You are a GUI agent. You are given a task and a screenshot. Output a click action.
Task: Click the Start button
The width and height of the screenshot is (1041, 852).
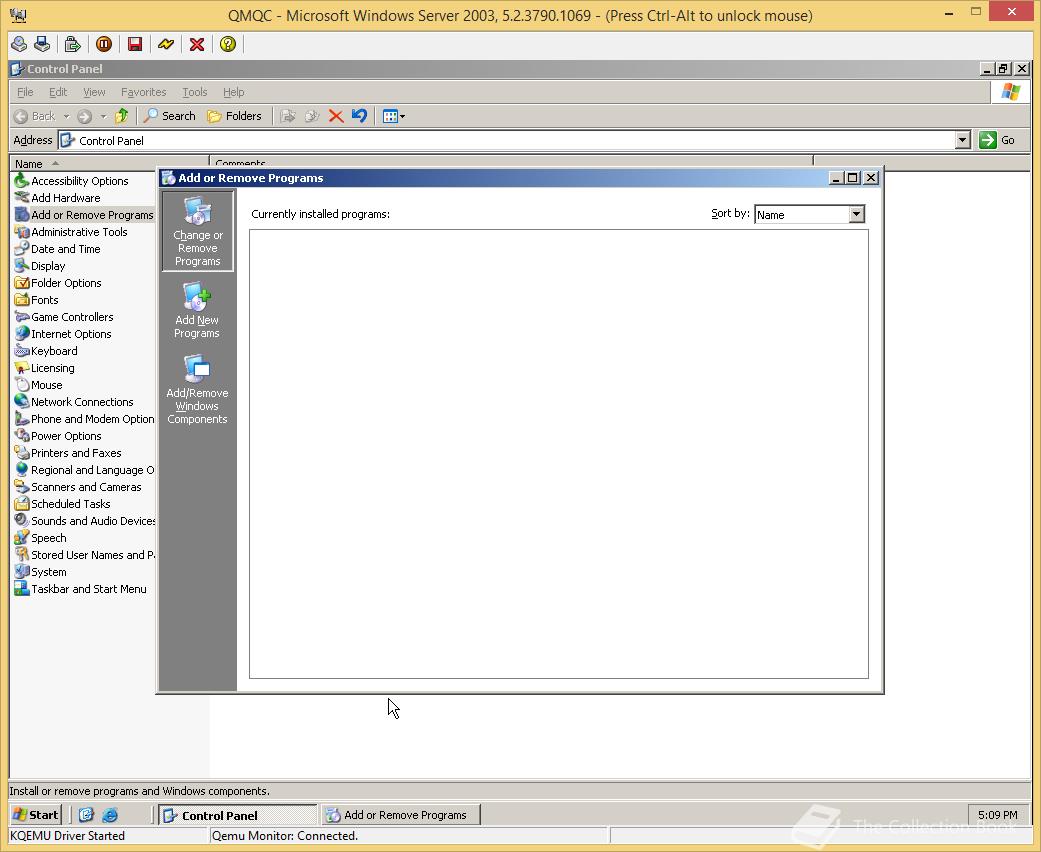tap(37, 815)
